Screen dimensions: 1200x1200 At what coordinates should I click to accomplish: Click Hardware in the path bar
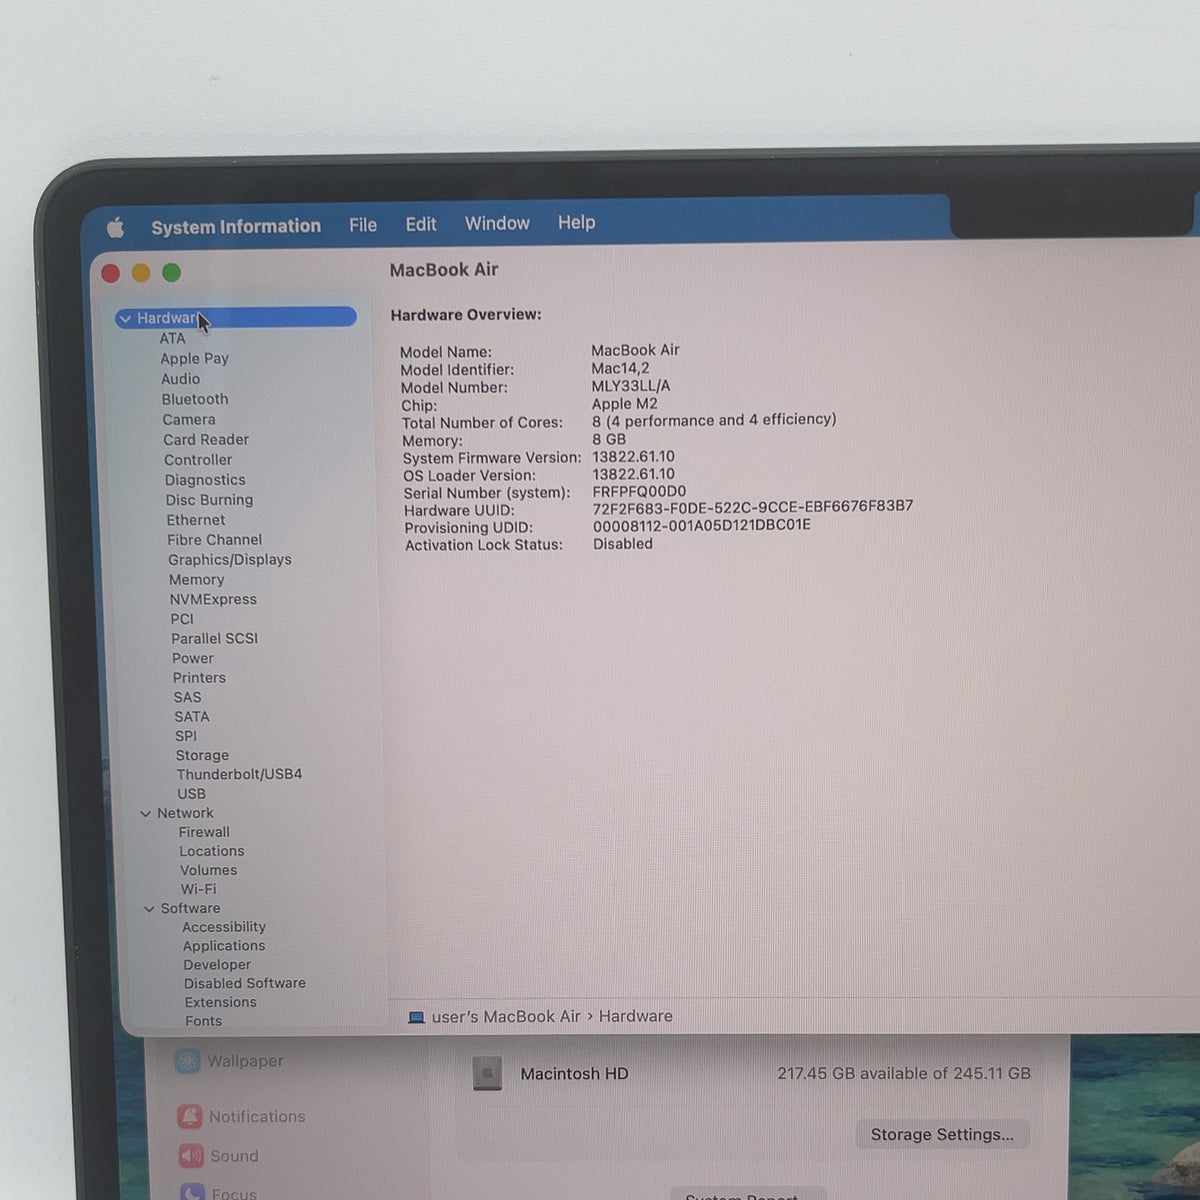(636, 1016)
